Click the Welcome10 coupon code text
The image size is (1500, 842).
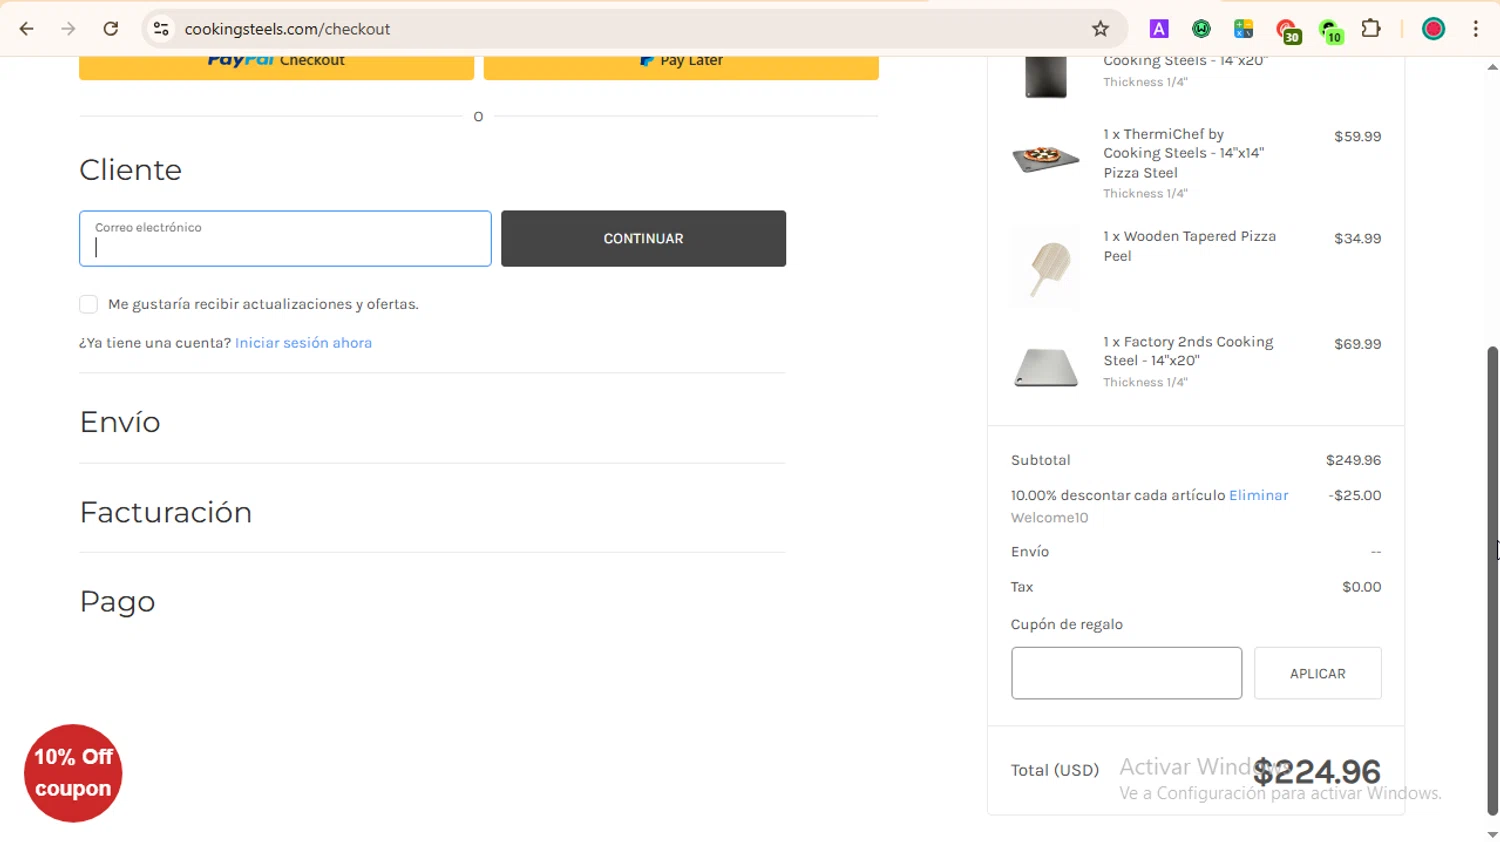coord(1049,517)
